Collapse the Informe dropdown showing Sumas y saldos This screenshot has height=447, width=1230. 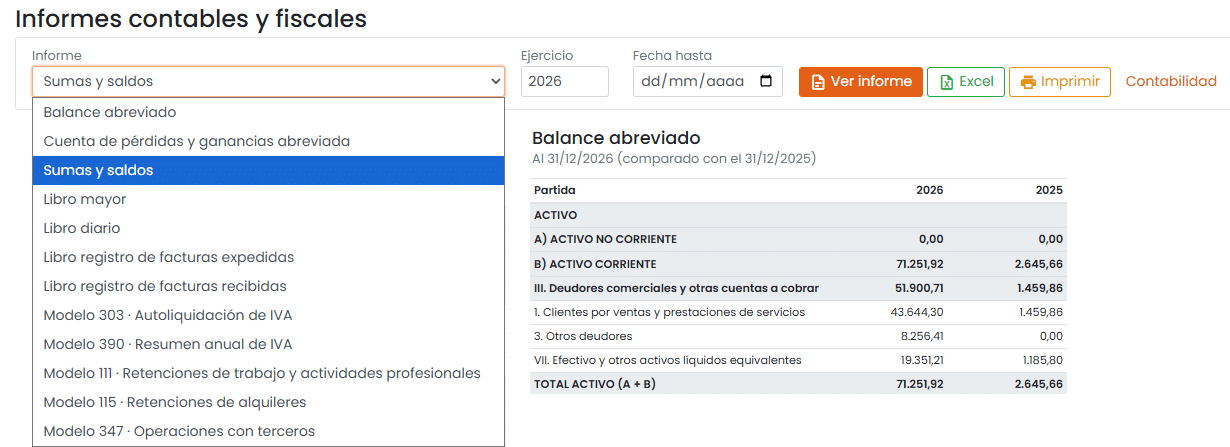click(268, 82)
